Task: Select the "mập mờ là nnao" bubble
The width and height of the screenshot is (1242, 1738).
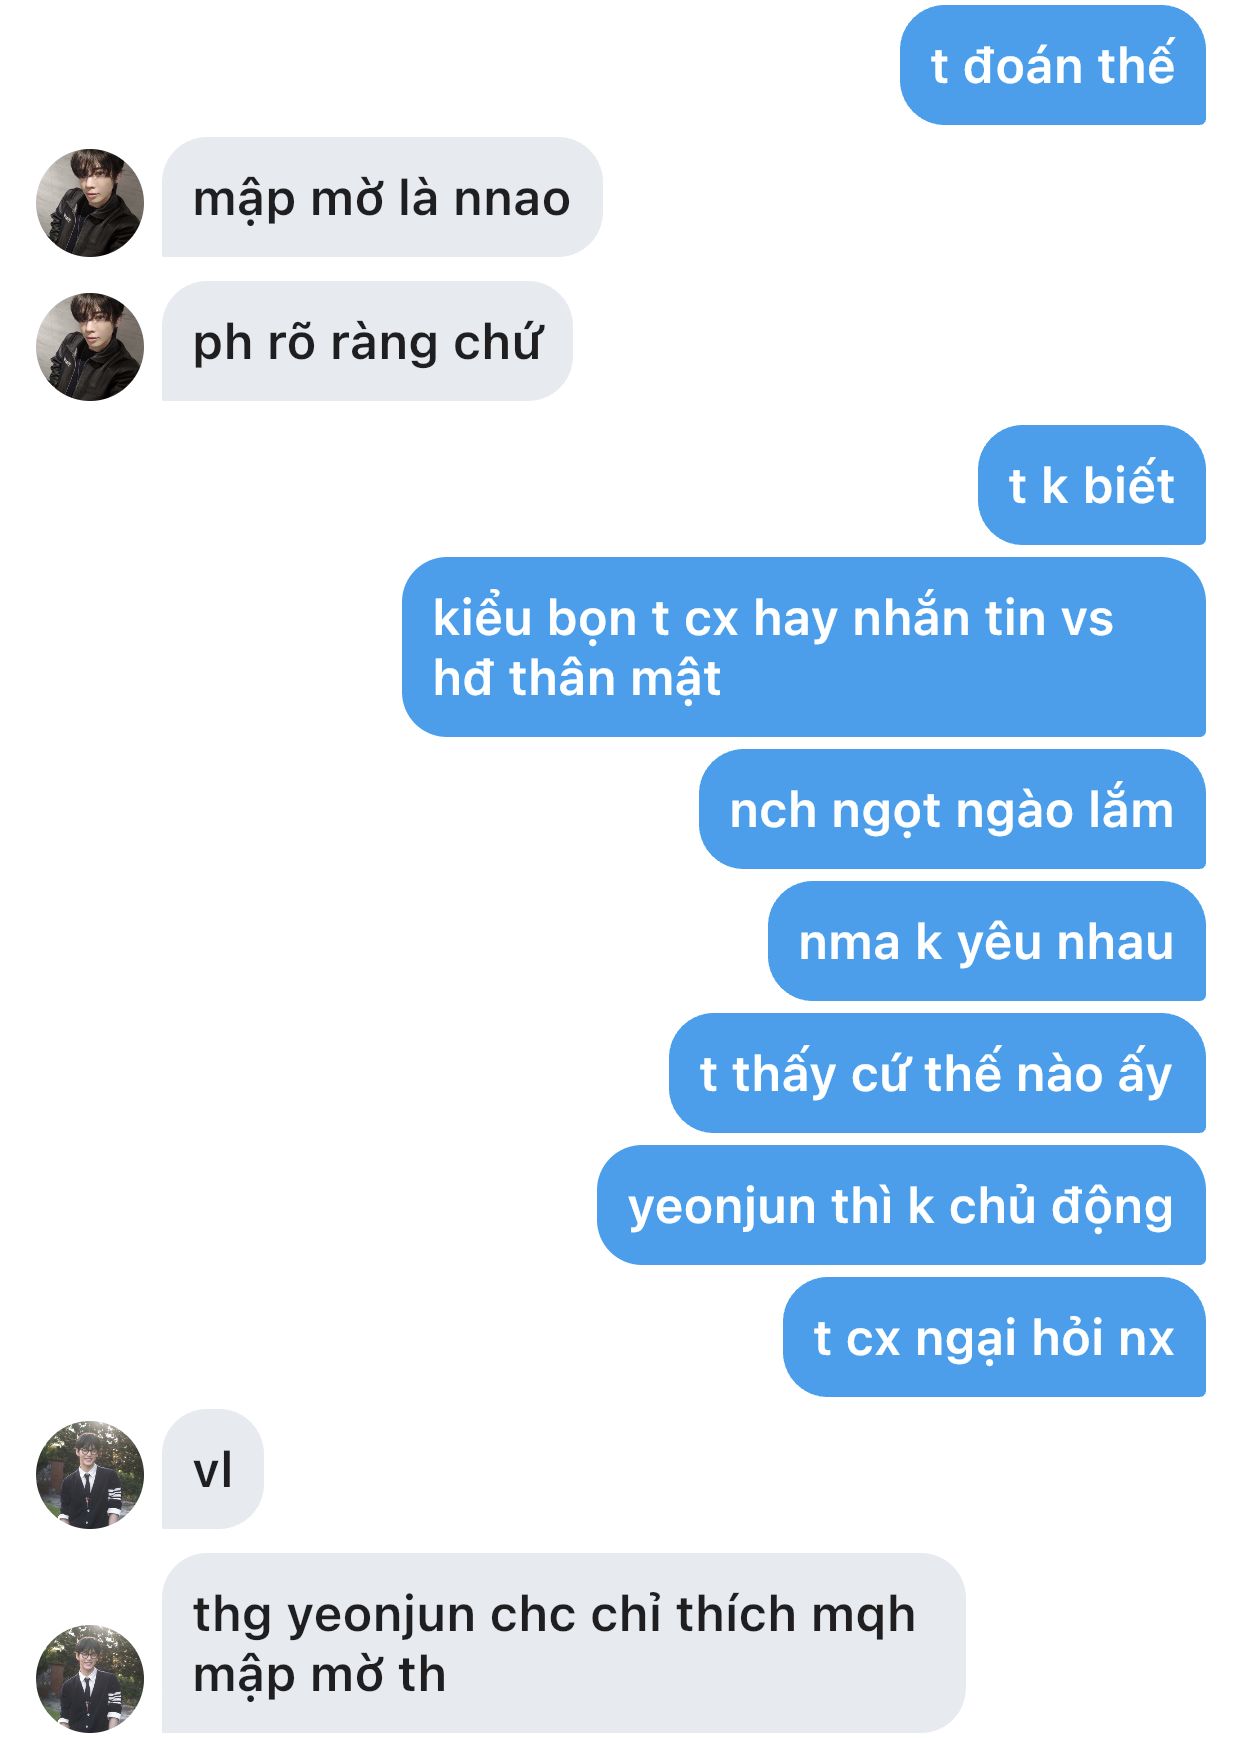Action: pos(382,197)
